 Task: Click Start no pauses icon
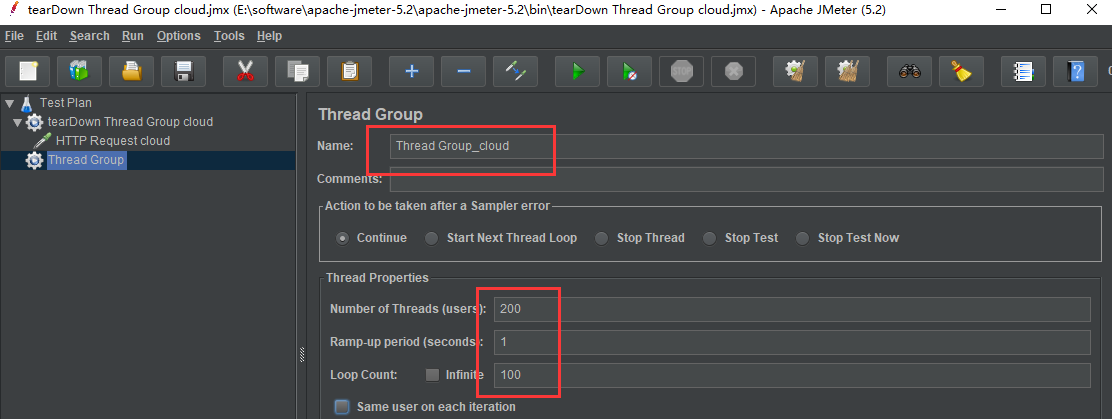pyautogui.click(x=629, y=71)
